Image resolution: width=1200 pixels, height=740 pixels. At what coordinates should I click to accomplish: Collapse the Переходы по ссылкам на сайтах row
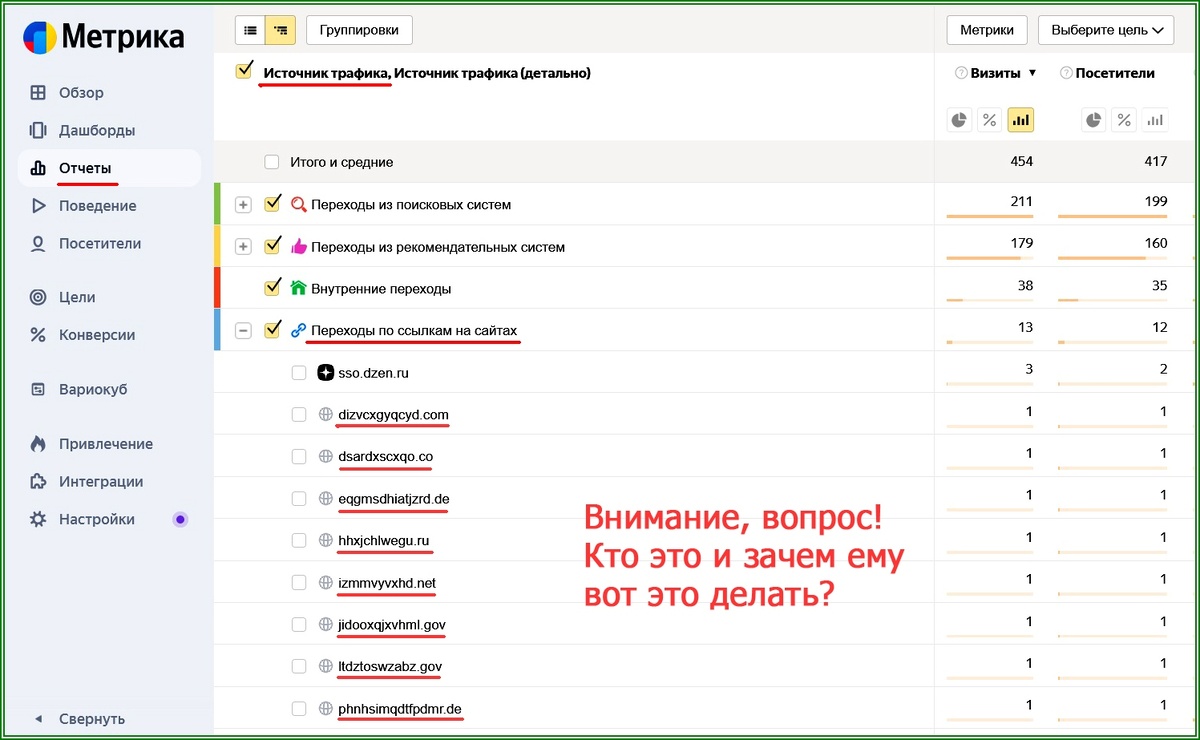(x=243, y=328)
